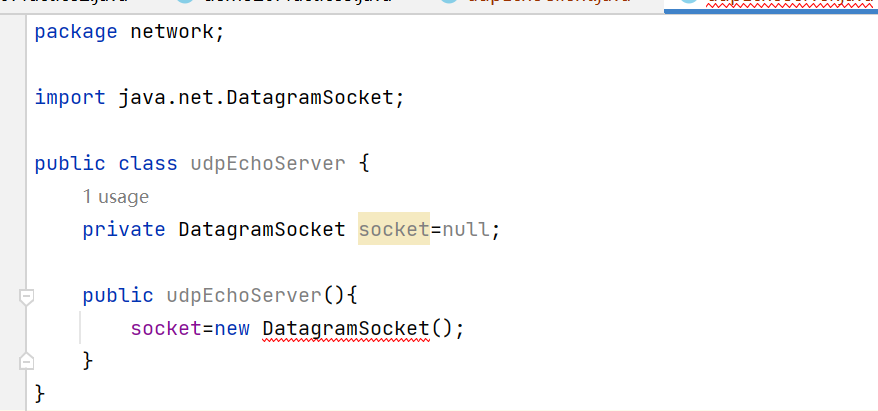The height and width of the screenshot is (411, 878).
Task: Click the network package name
Action: pyautogui.click(x=171, y=32)
